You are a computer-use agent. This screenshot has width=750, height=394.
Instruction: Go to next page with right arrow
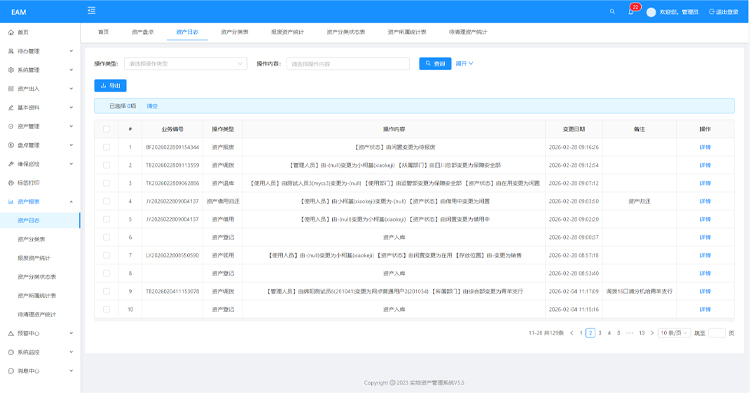(652, 333)
